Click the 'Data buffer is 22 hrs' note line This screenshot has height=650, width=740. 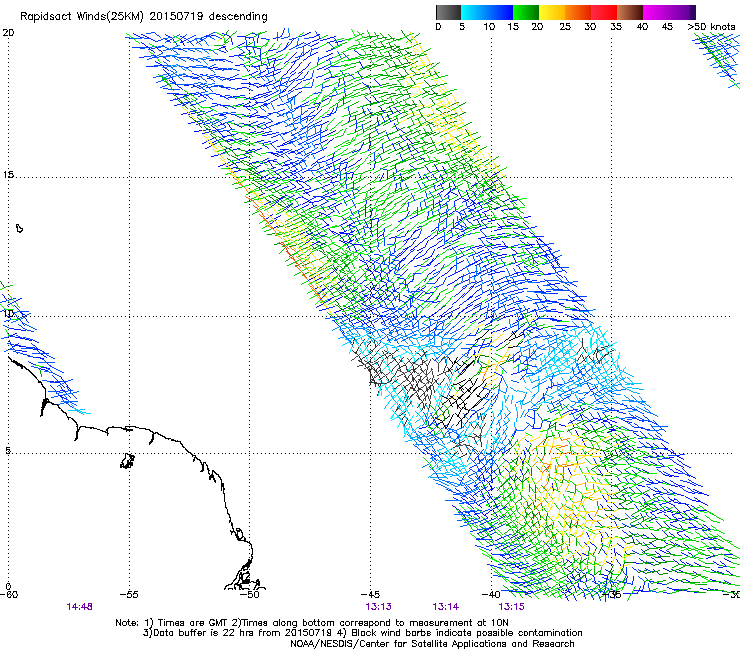pyautogui.click(x=362, y=633)
